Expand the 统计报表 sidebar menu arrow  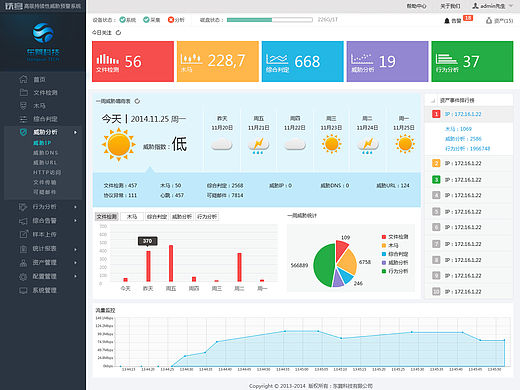75,249
